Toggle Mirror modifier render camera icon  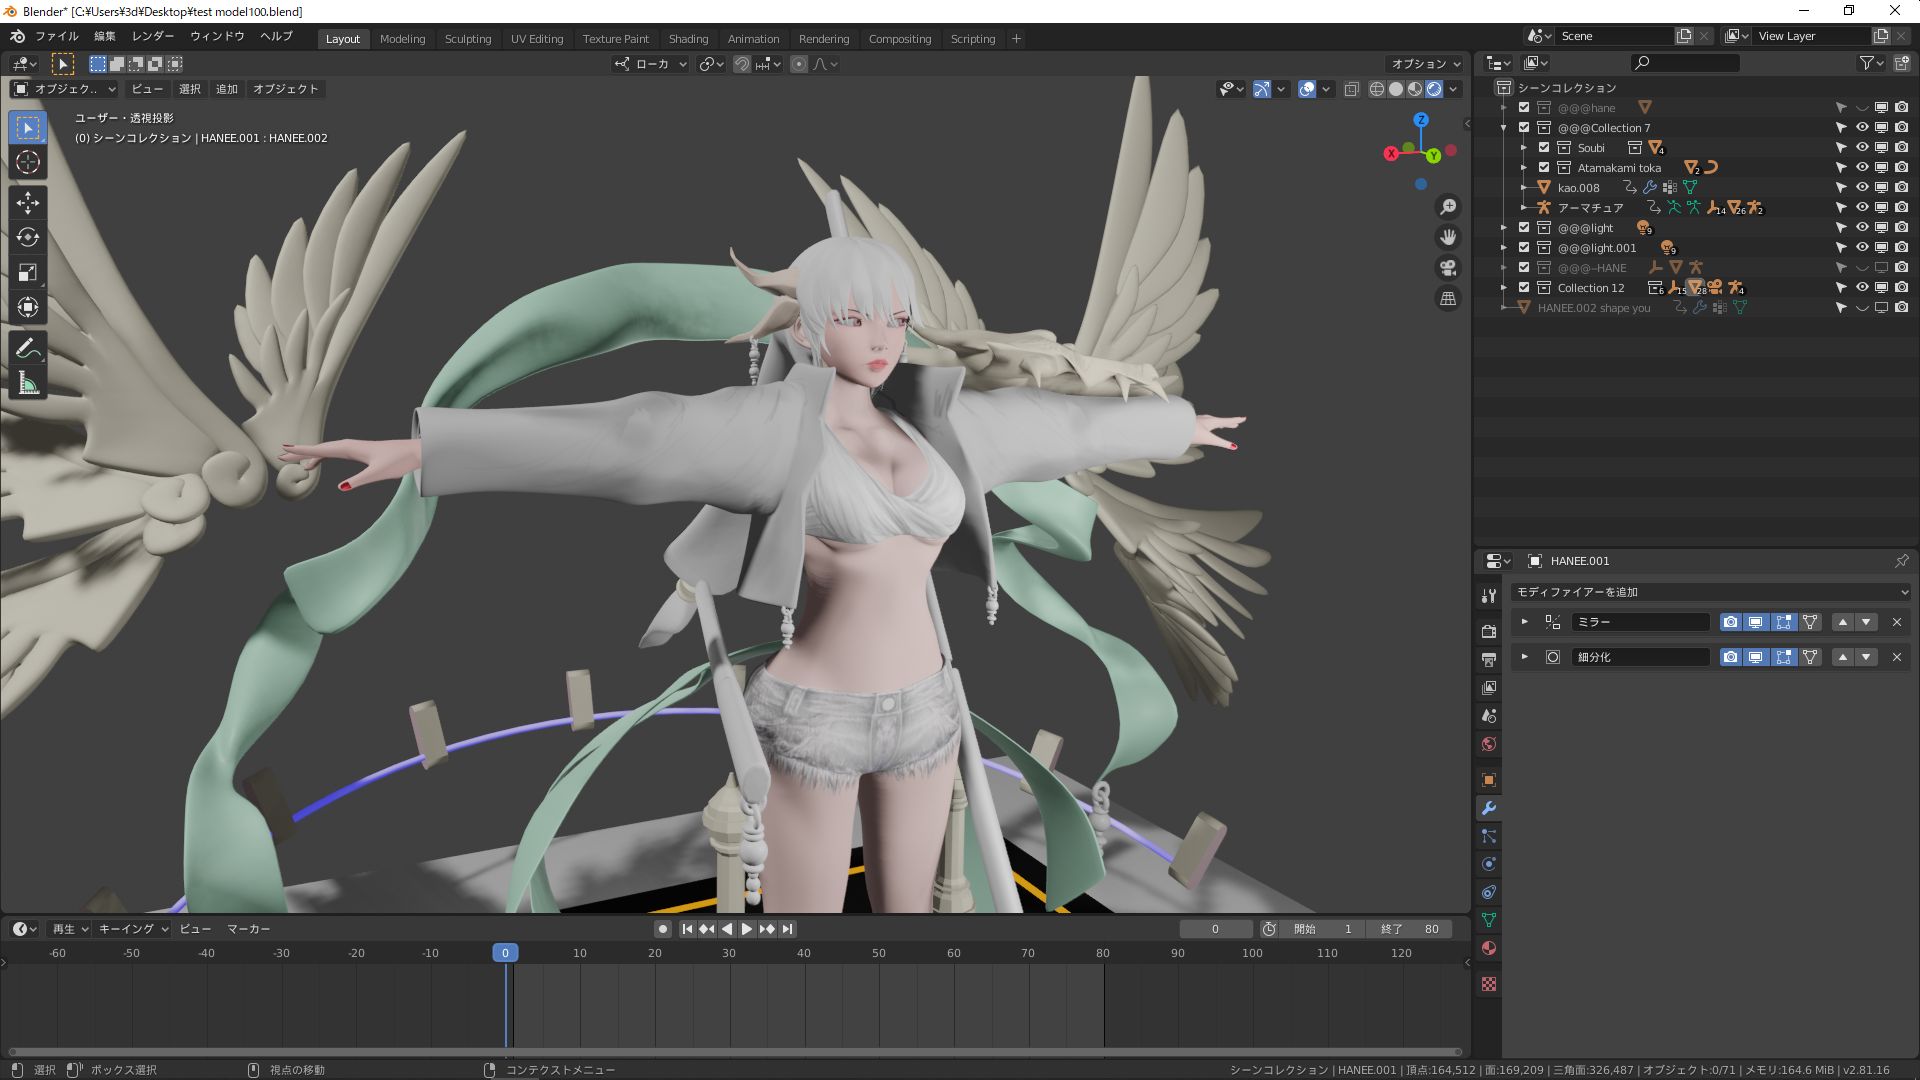coord(1730,622)
